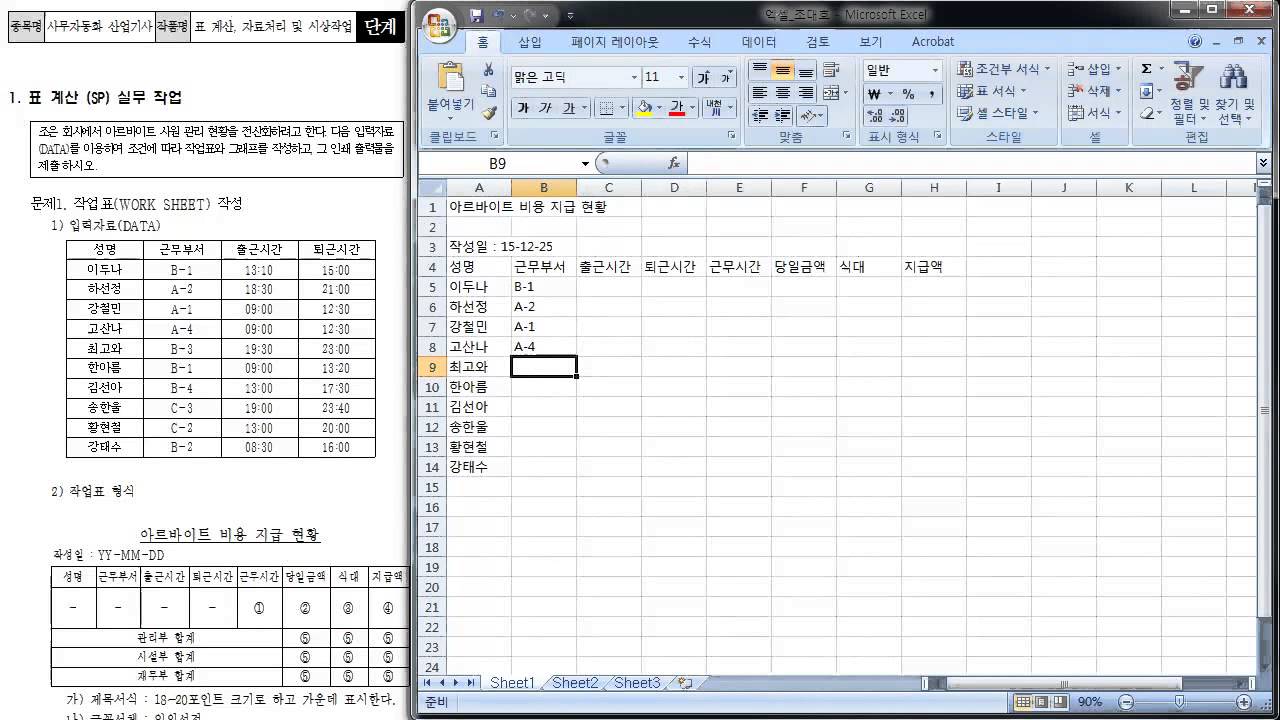
Task: Toggle underline formatting 가
Action: pos(569,107)
